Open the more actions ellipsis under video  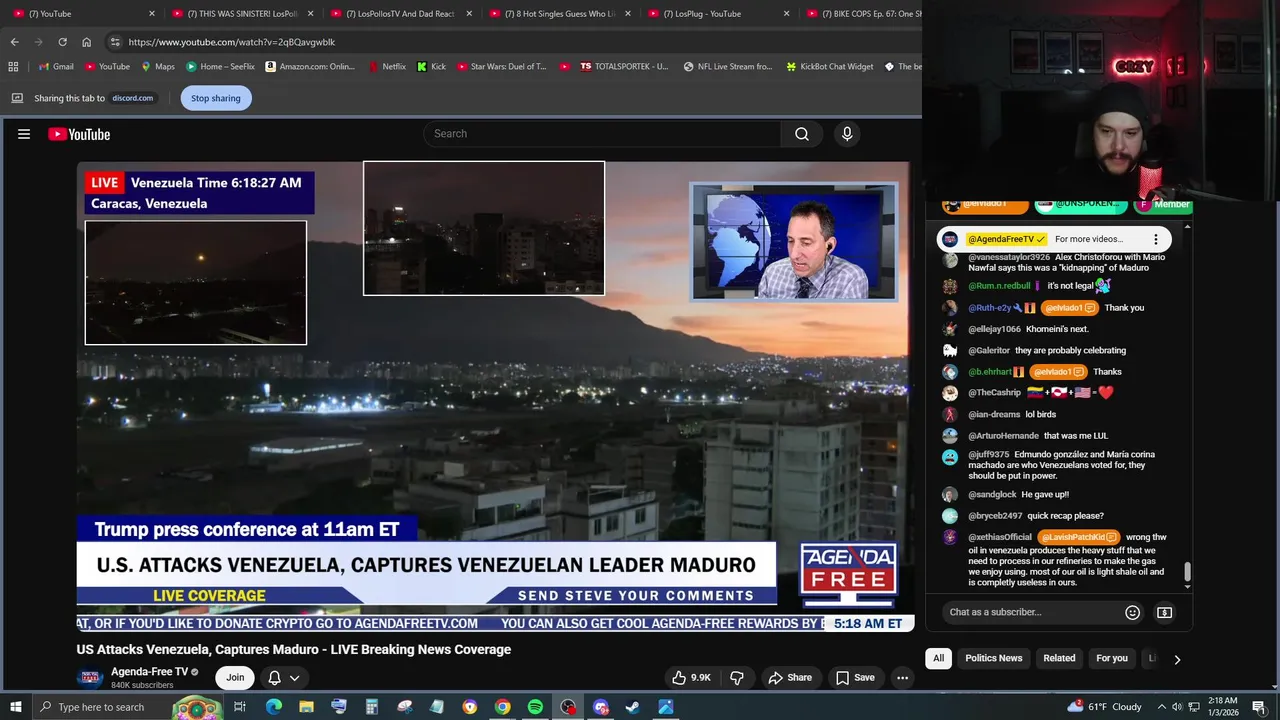[x=902, y=677]
